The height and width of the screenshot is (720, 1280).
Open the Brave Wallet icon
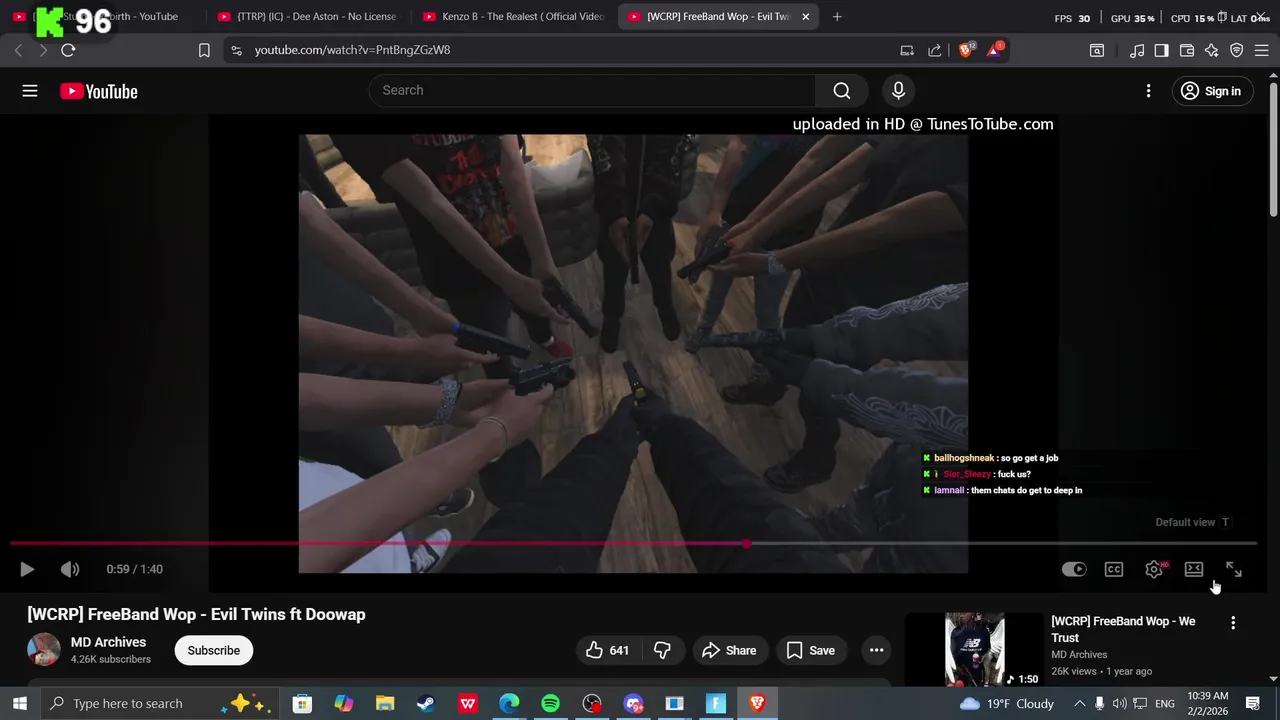click(x=1187, y=50)
